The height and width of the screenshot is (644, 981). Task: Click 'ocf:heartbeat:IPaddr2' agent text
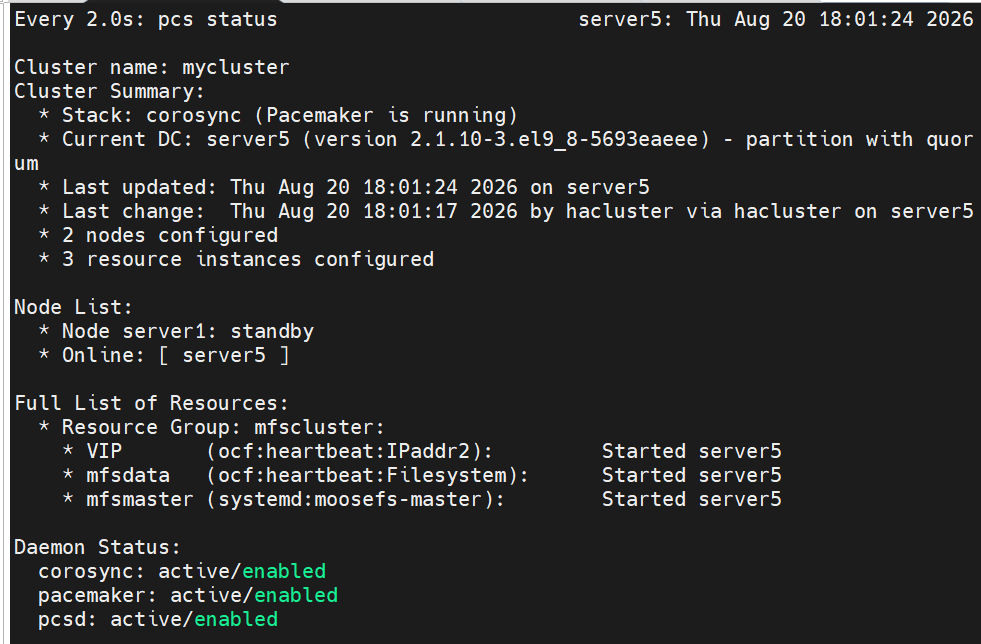[350, 452]
